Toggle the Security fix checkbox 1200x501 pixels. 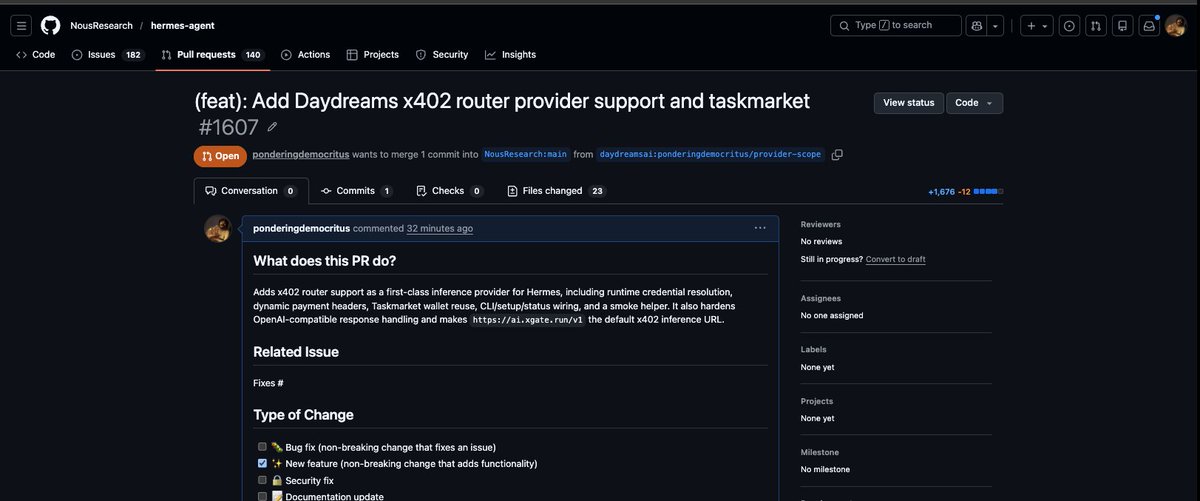coord(262,480)
